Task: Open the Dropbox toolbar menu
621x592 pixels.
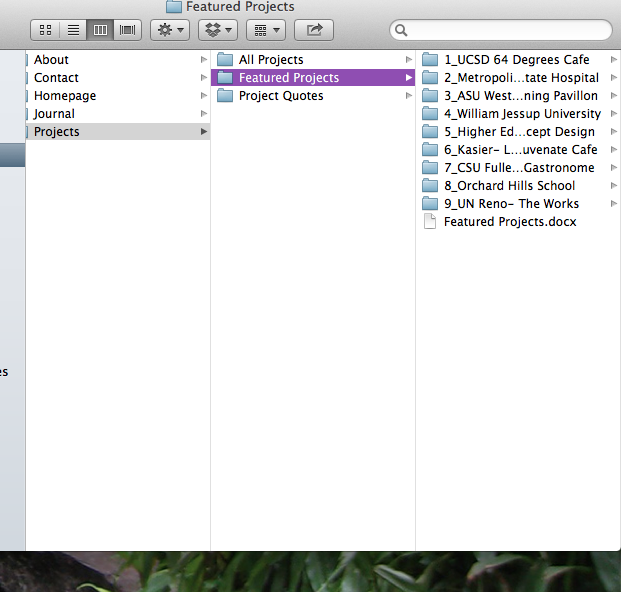Action: click(217, 30)
